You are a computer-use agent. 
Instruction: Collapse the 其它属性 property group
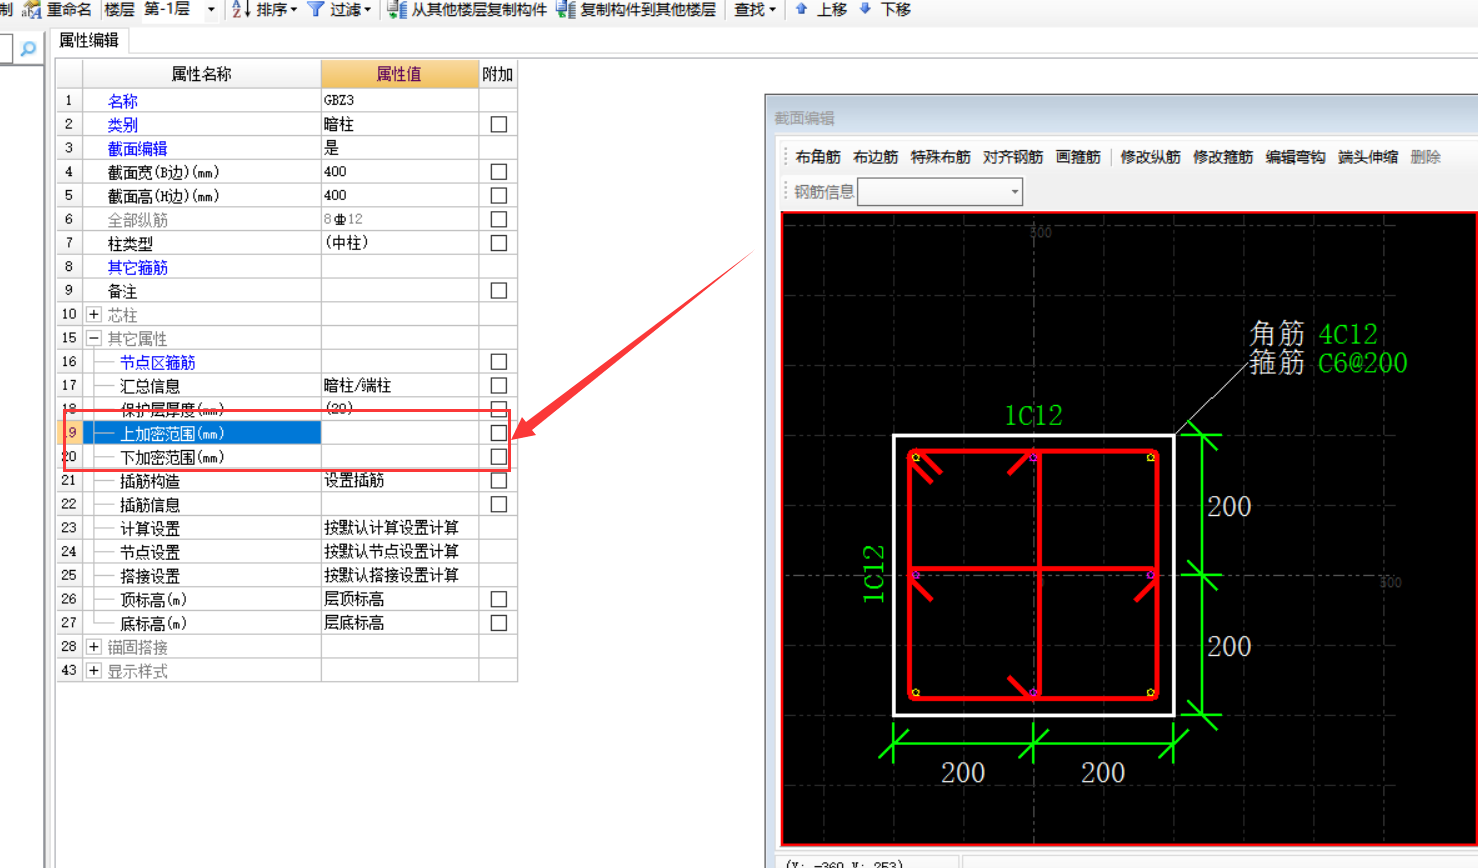click(94, 338)
